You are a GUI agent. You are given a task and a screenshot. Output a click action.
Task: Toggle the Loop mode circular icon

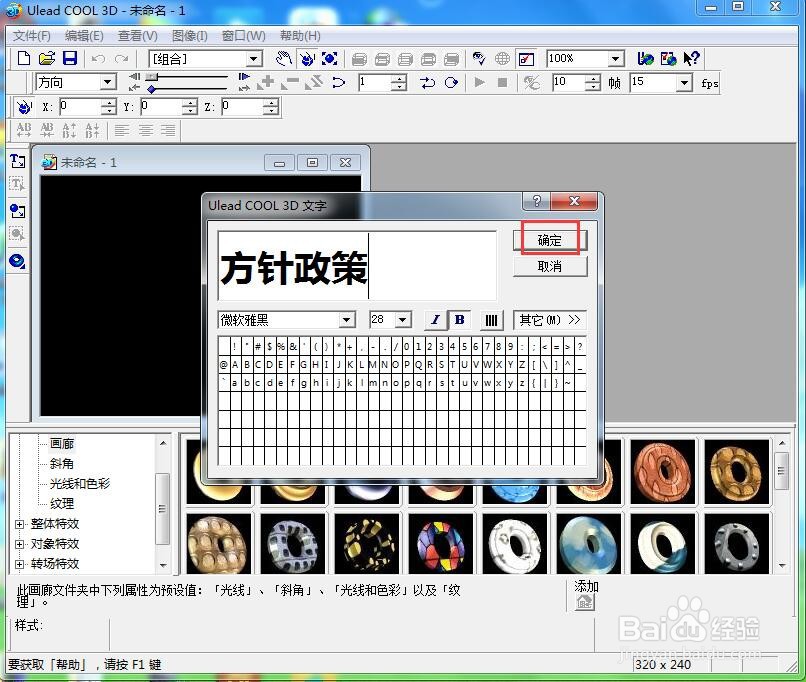coord(451,82)
